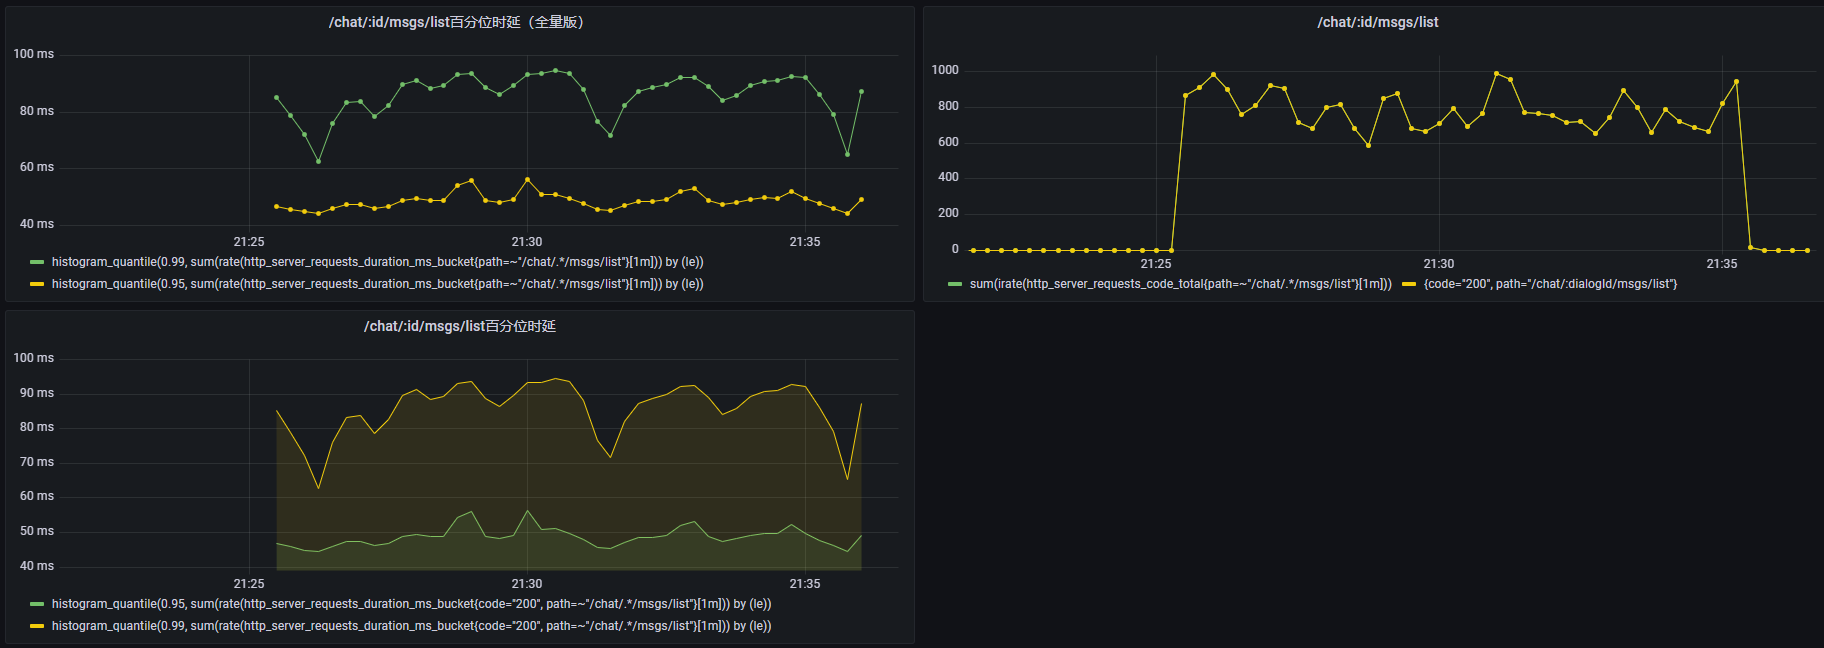The width and height of the screenshot is (1824, 648).
Task: Click the 60 ms y-axis label in the 全量版 panel
Action: click(x=37, y=167)
